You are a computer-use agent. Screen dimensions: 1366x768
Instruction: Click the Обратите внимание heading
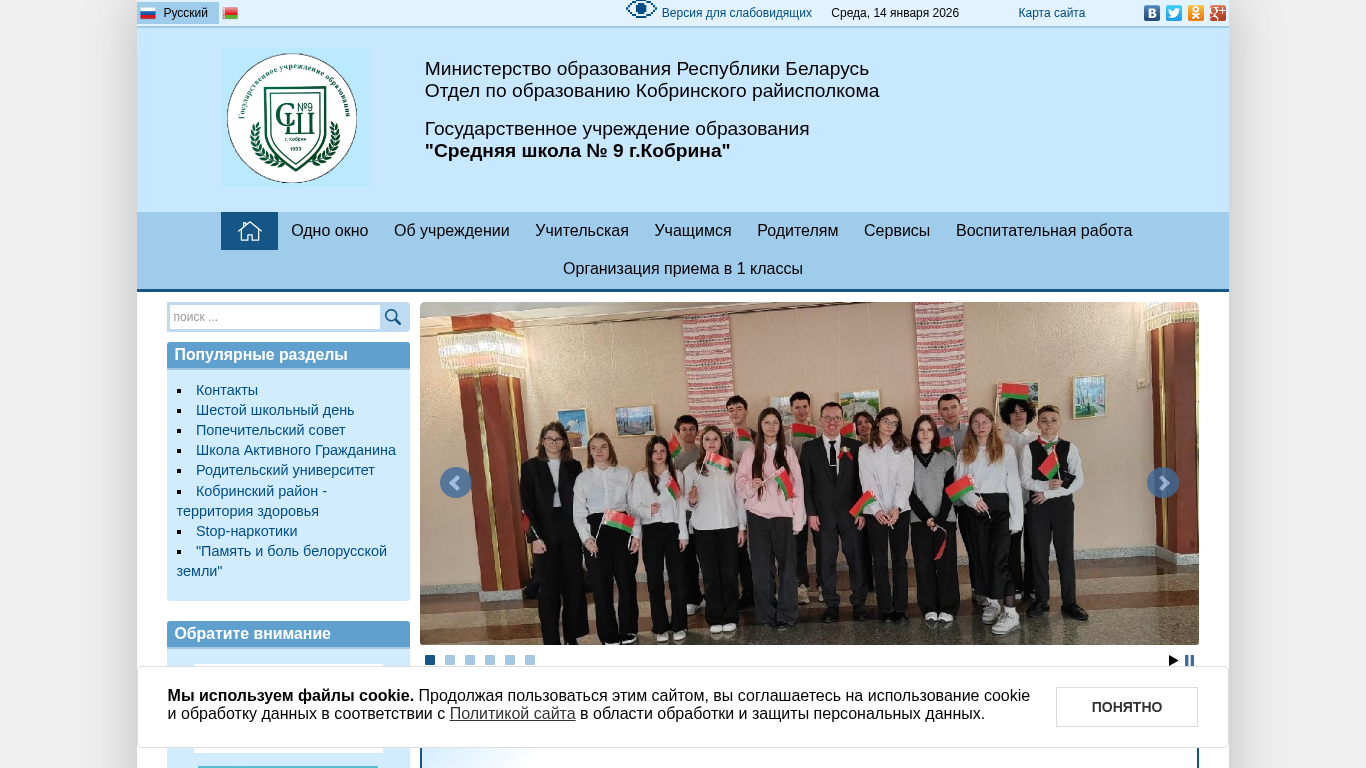(253, 634)
